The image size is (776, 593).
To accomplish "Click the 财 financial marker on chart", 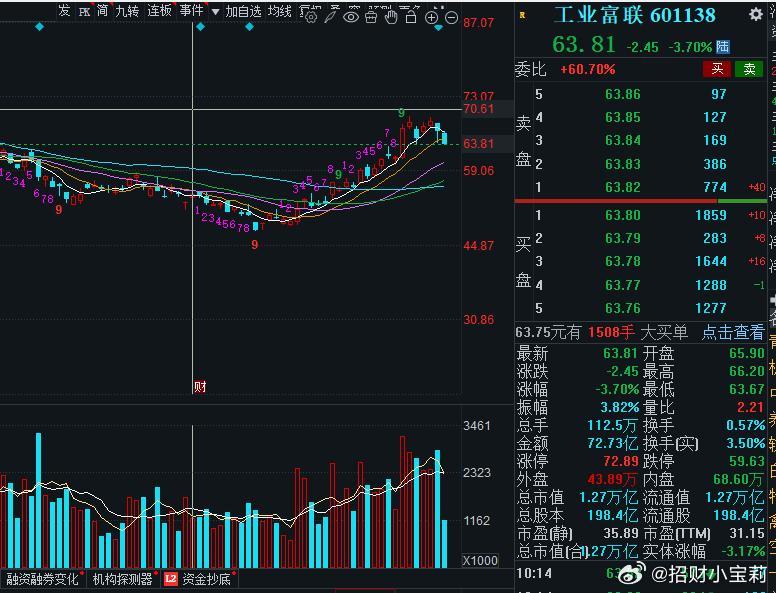I will 199,387.
